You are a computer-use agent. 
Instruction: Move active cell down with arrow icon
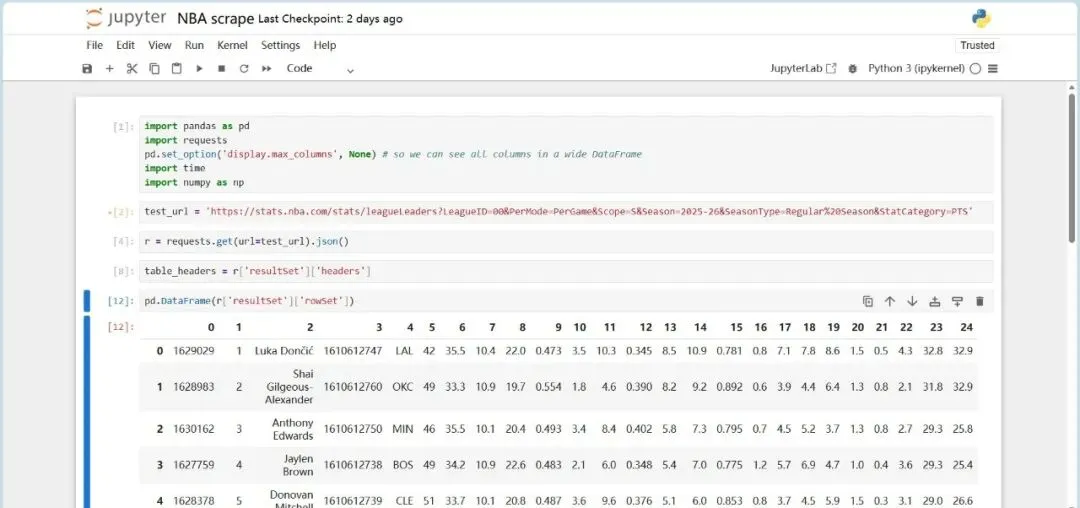pyautogui.click(x=912, y=301)
